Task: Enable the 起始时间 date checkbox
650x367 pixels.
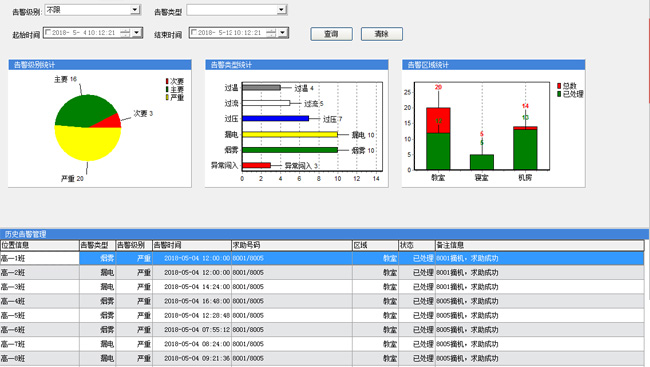Action: coord(48,32)
